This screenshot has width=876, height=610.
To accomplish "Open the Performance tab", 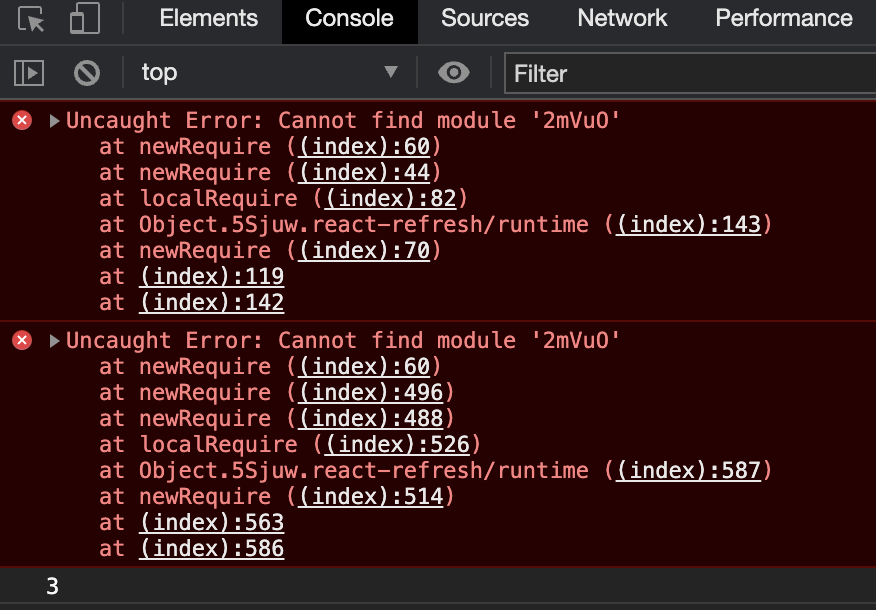I will tap(784, 18).
